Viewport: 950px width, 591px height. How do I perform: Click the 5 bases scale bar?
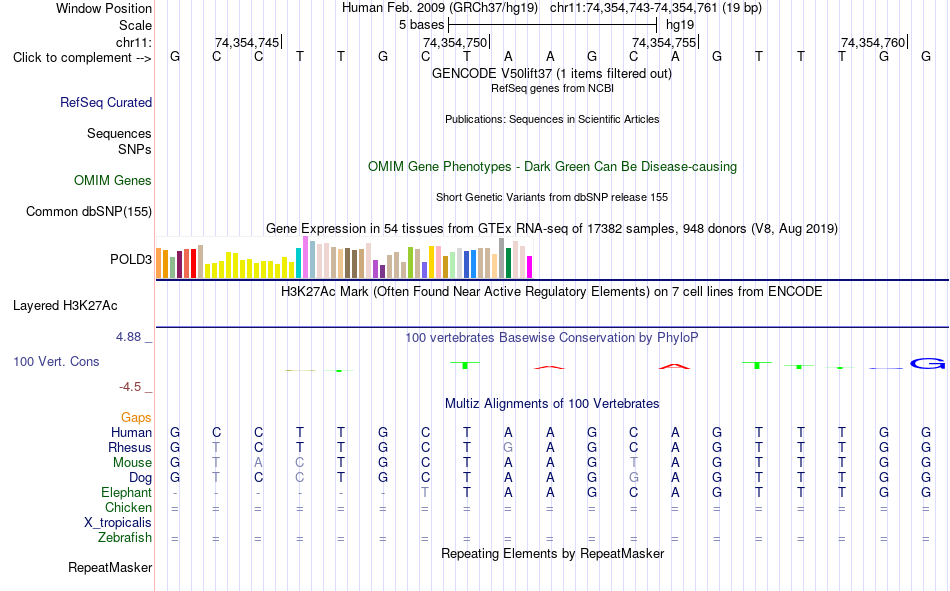[x=553, y=25]
